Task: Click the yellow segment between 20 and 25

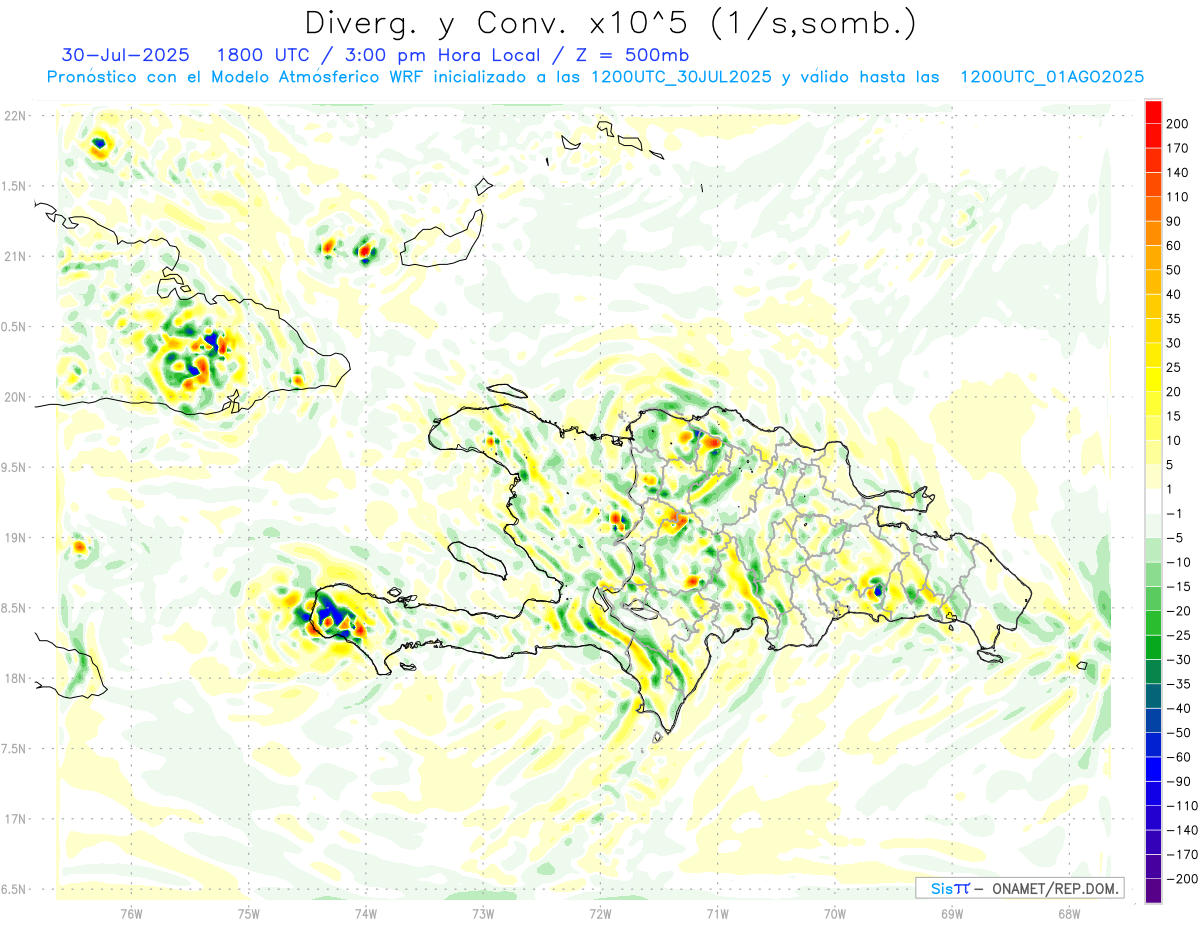Action: click(x=1154, y=380)
